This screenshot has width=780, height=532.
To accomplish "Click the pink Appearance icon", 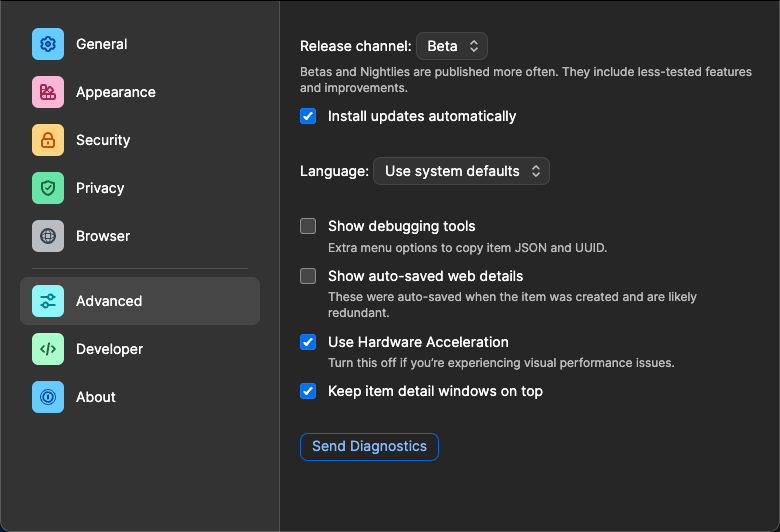I will 48,92.
